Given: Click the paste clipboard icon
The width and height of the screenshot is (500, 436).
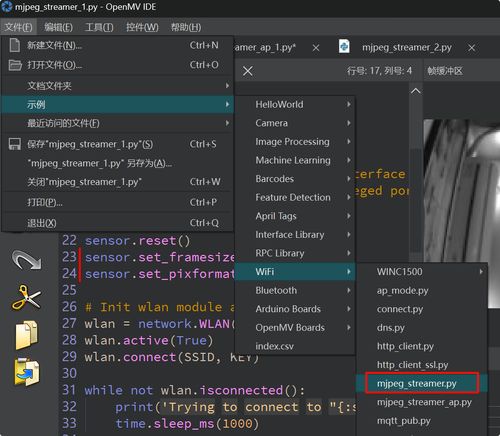Looking at the screenshot, I should click(x=27, y=372).
